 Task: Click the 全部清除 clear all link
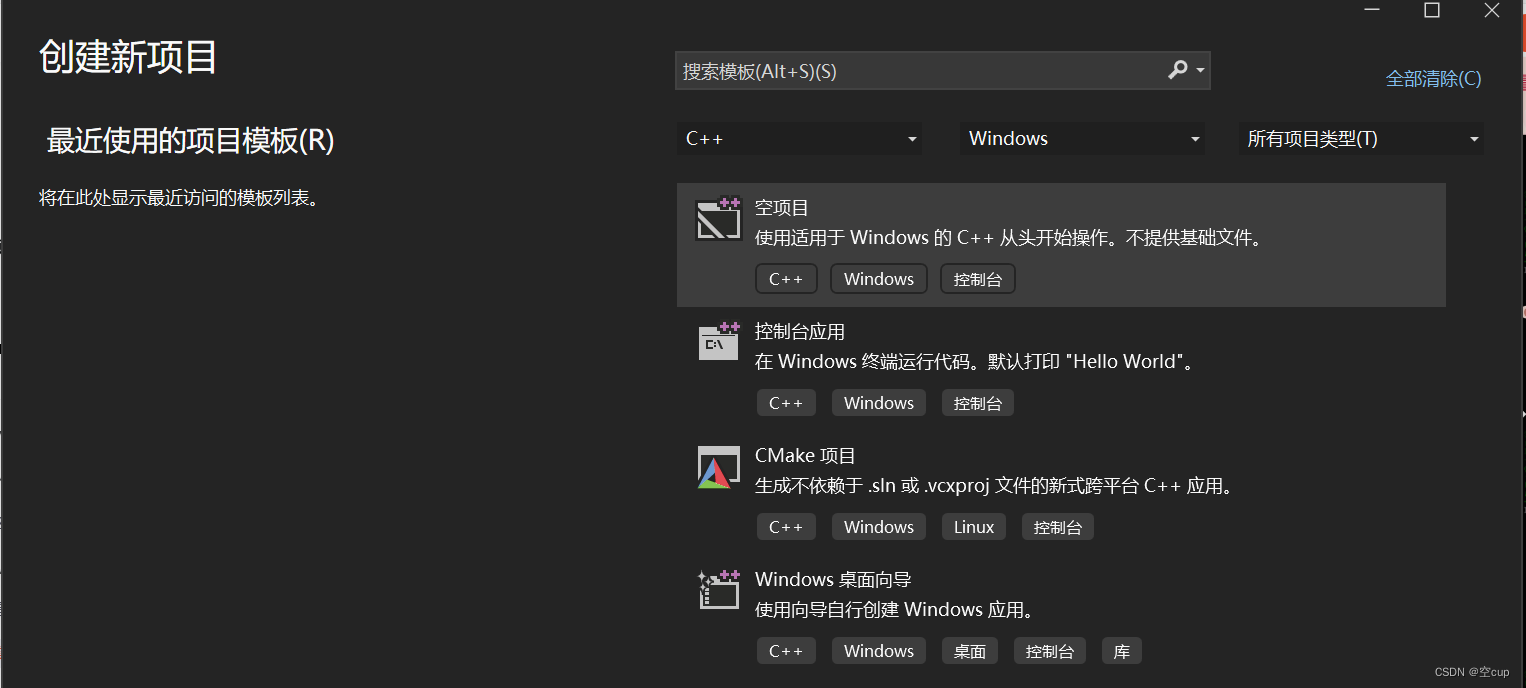coord(1433,79)
